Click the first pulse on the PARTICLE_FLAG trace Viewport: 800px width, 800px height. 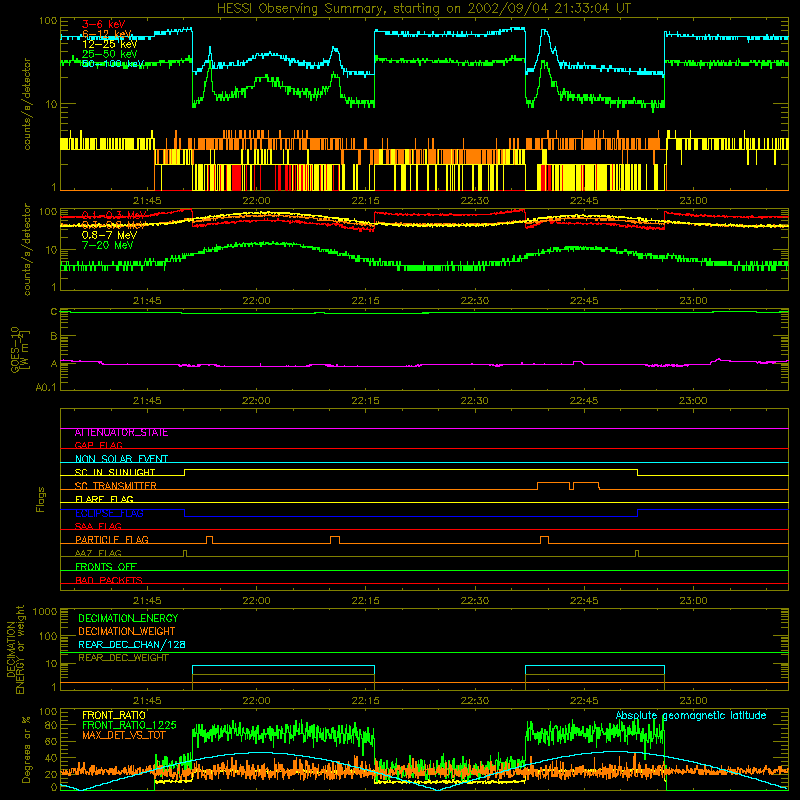click(209, 540)
